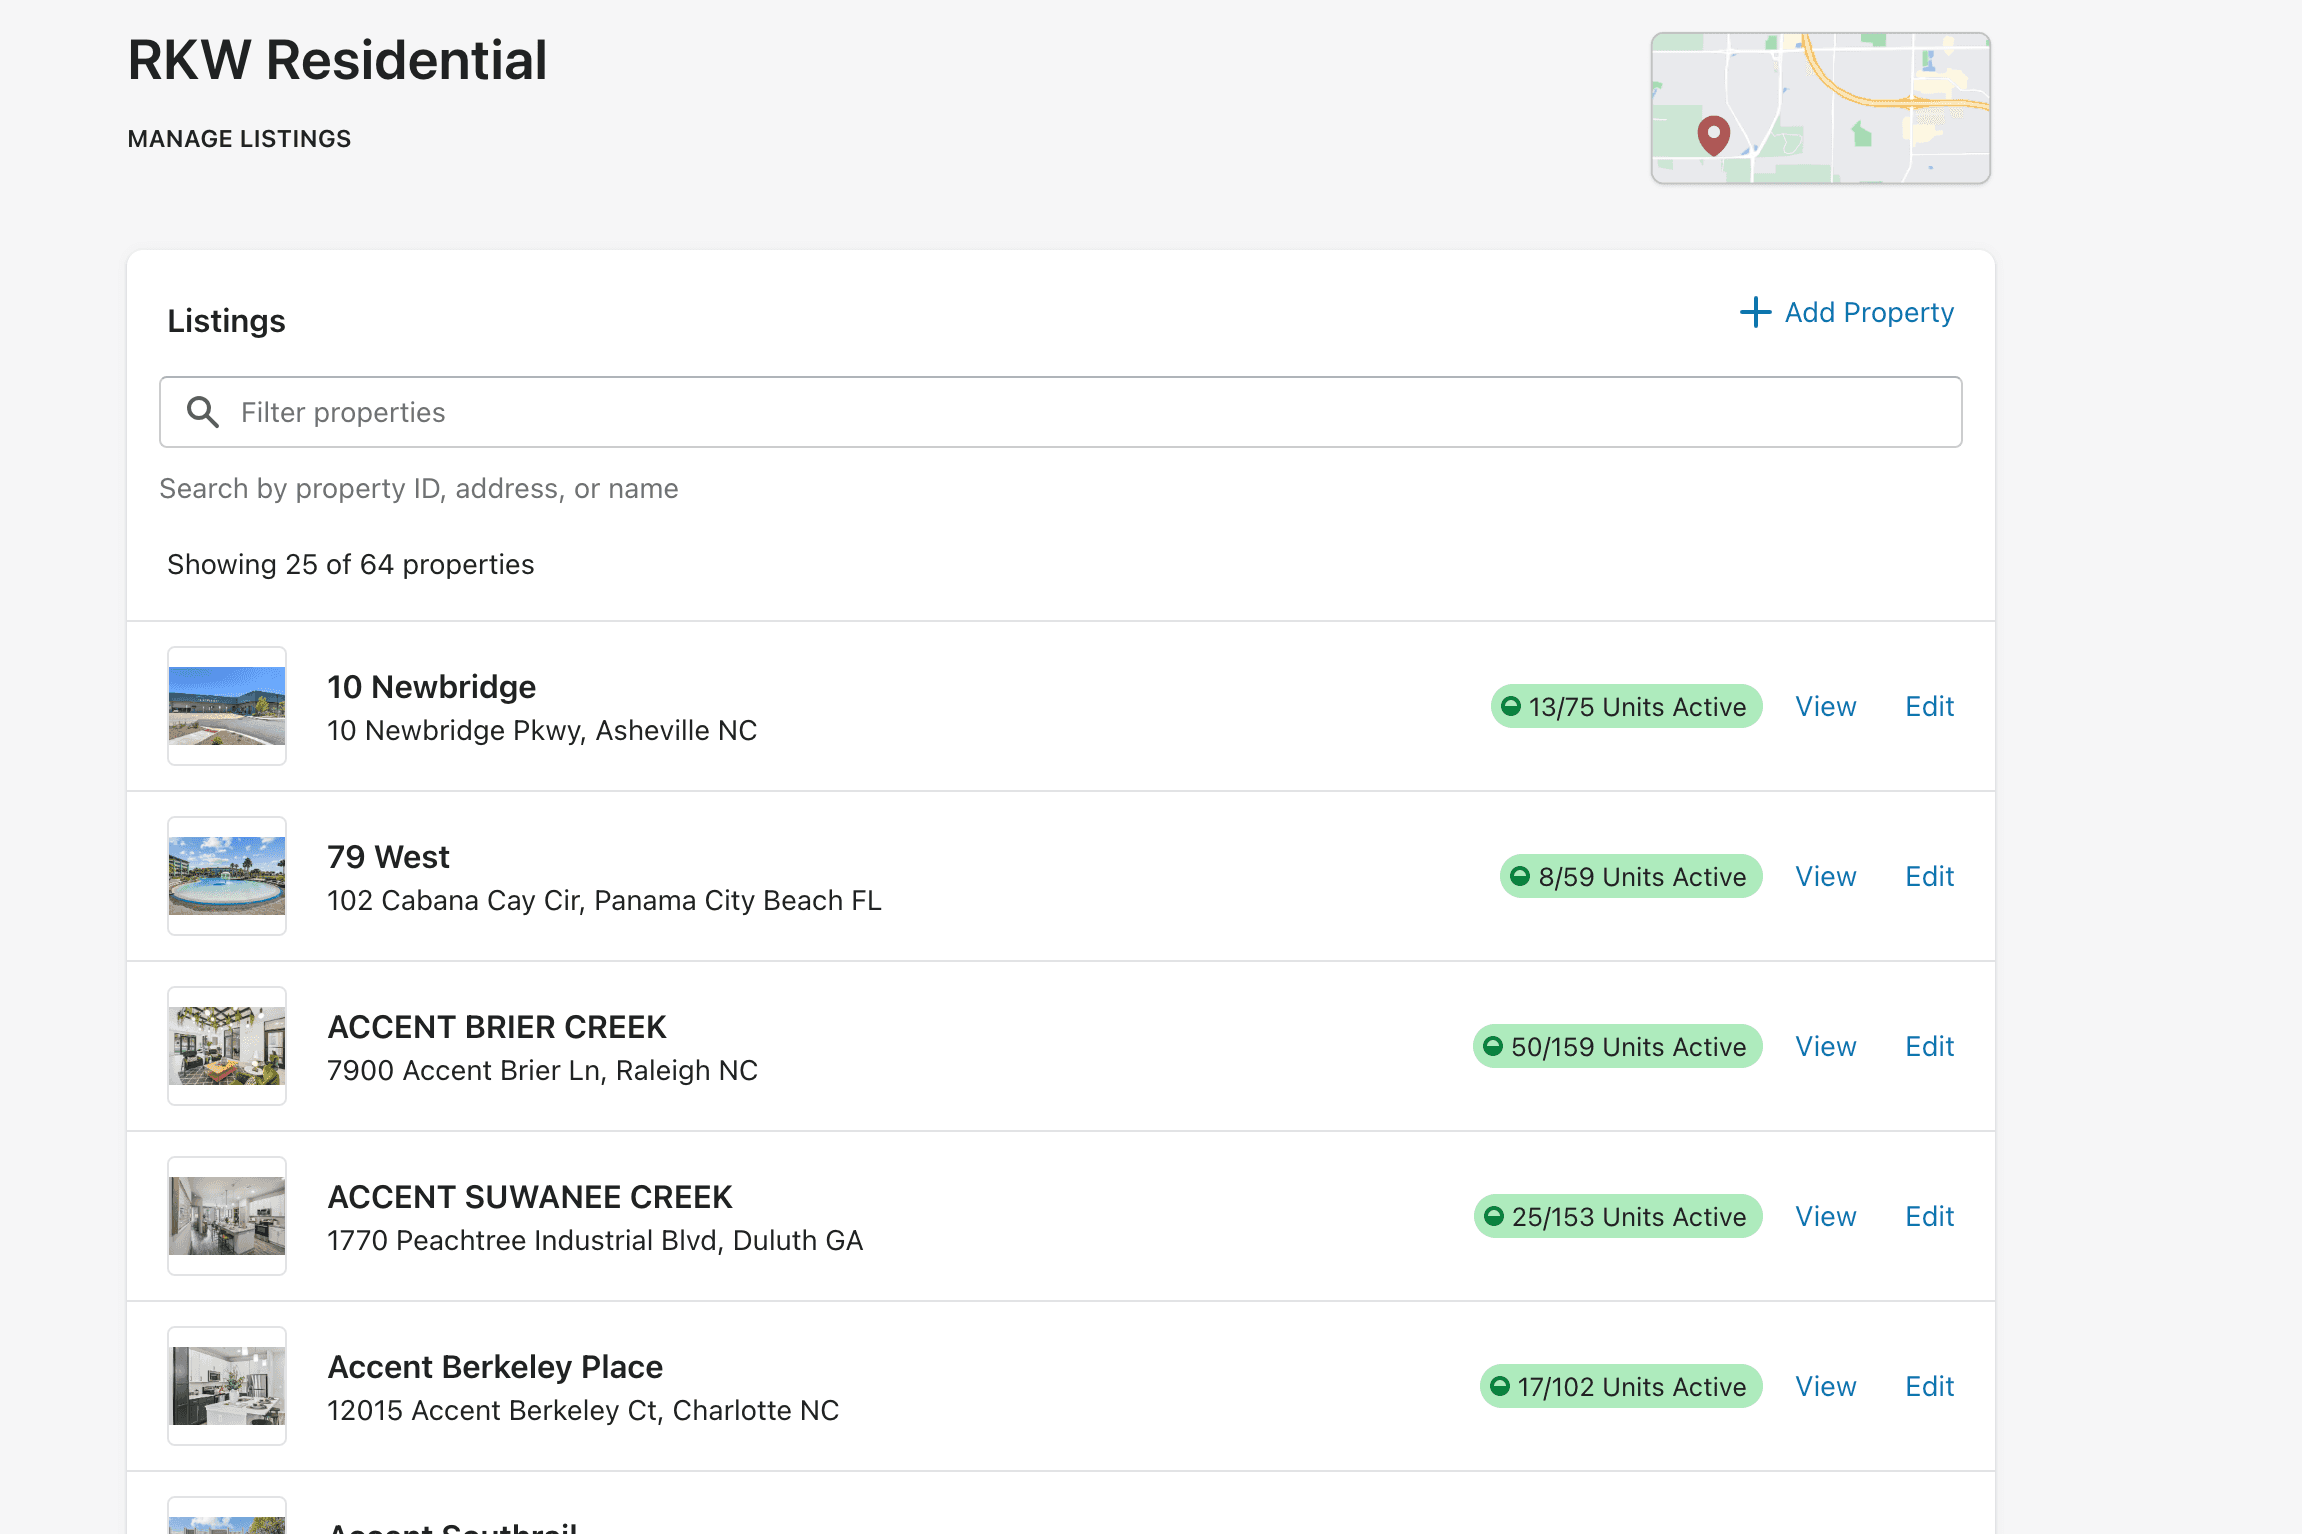
Task: Click the address 10 Newbridge Pkwy, Asheville NC
Action: 542,731
